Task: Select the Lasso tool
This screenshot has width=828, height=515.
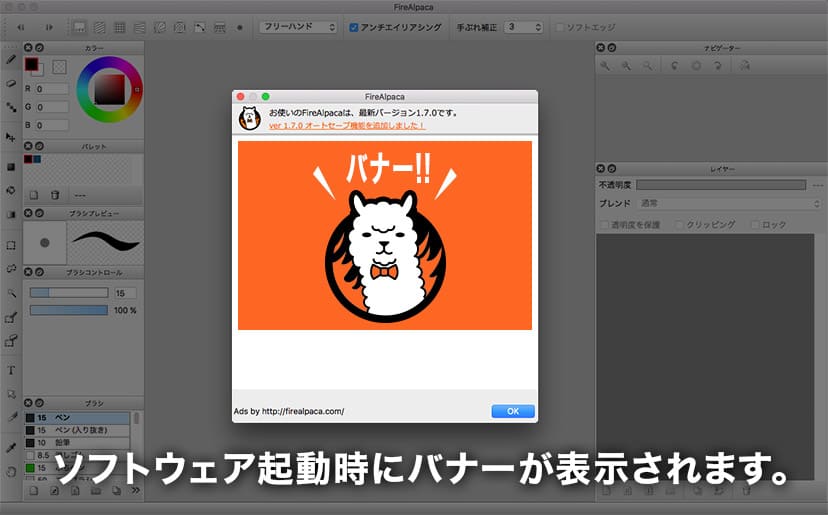Action: point(11,268)
